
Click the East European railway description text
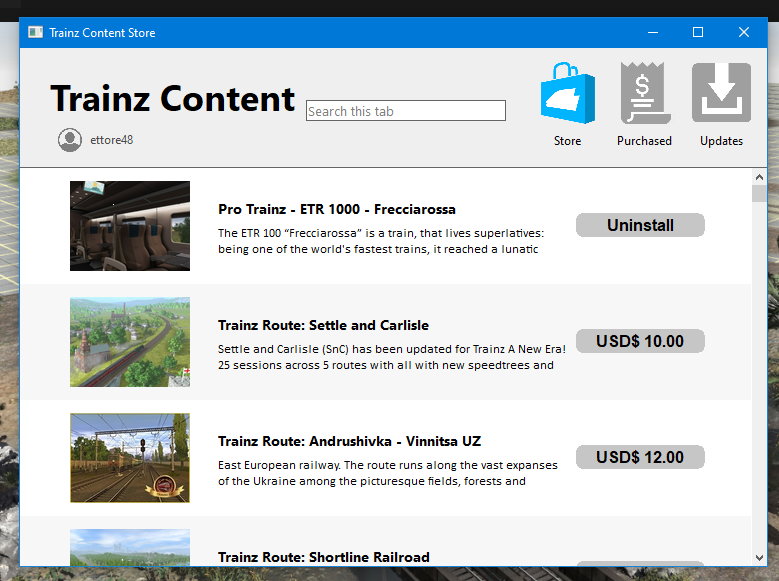[x=388, y=473]
